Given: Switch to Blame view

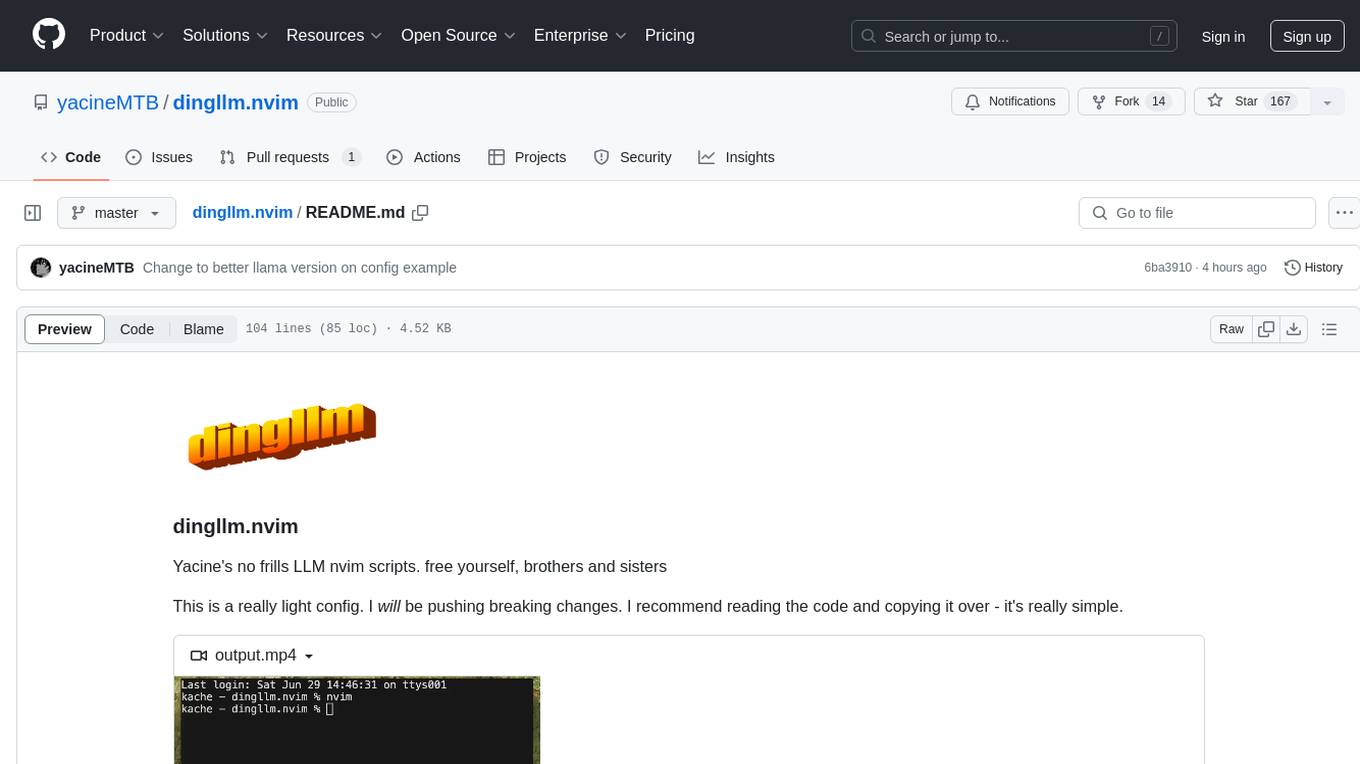Looking at the screenshot, I should 203,329.
